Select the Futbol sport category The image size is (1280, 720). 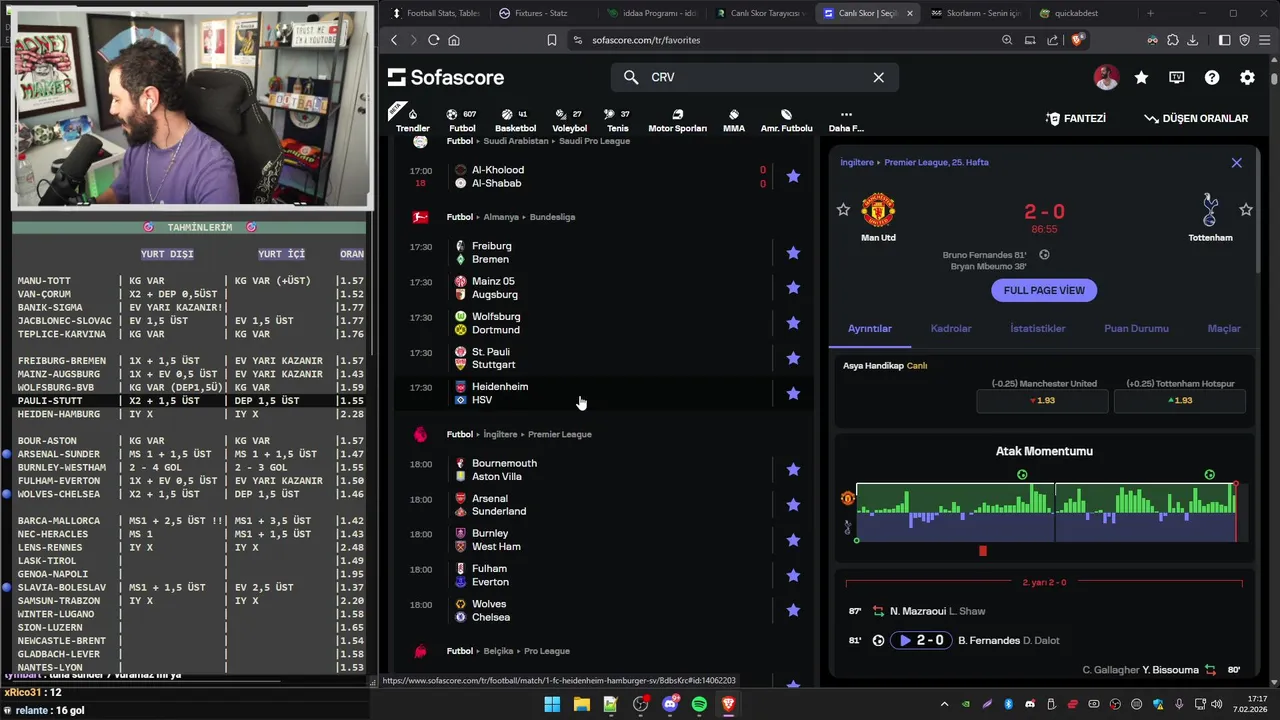[x=462, y=120]
